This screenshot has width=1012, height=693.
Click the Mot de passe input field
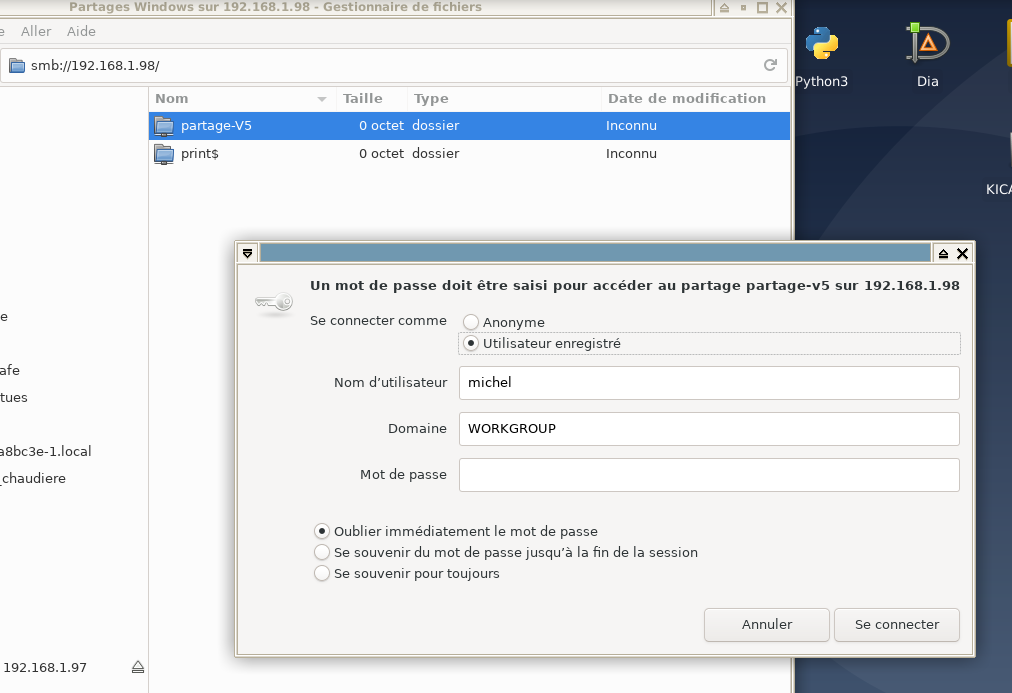point(708,475)
